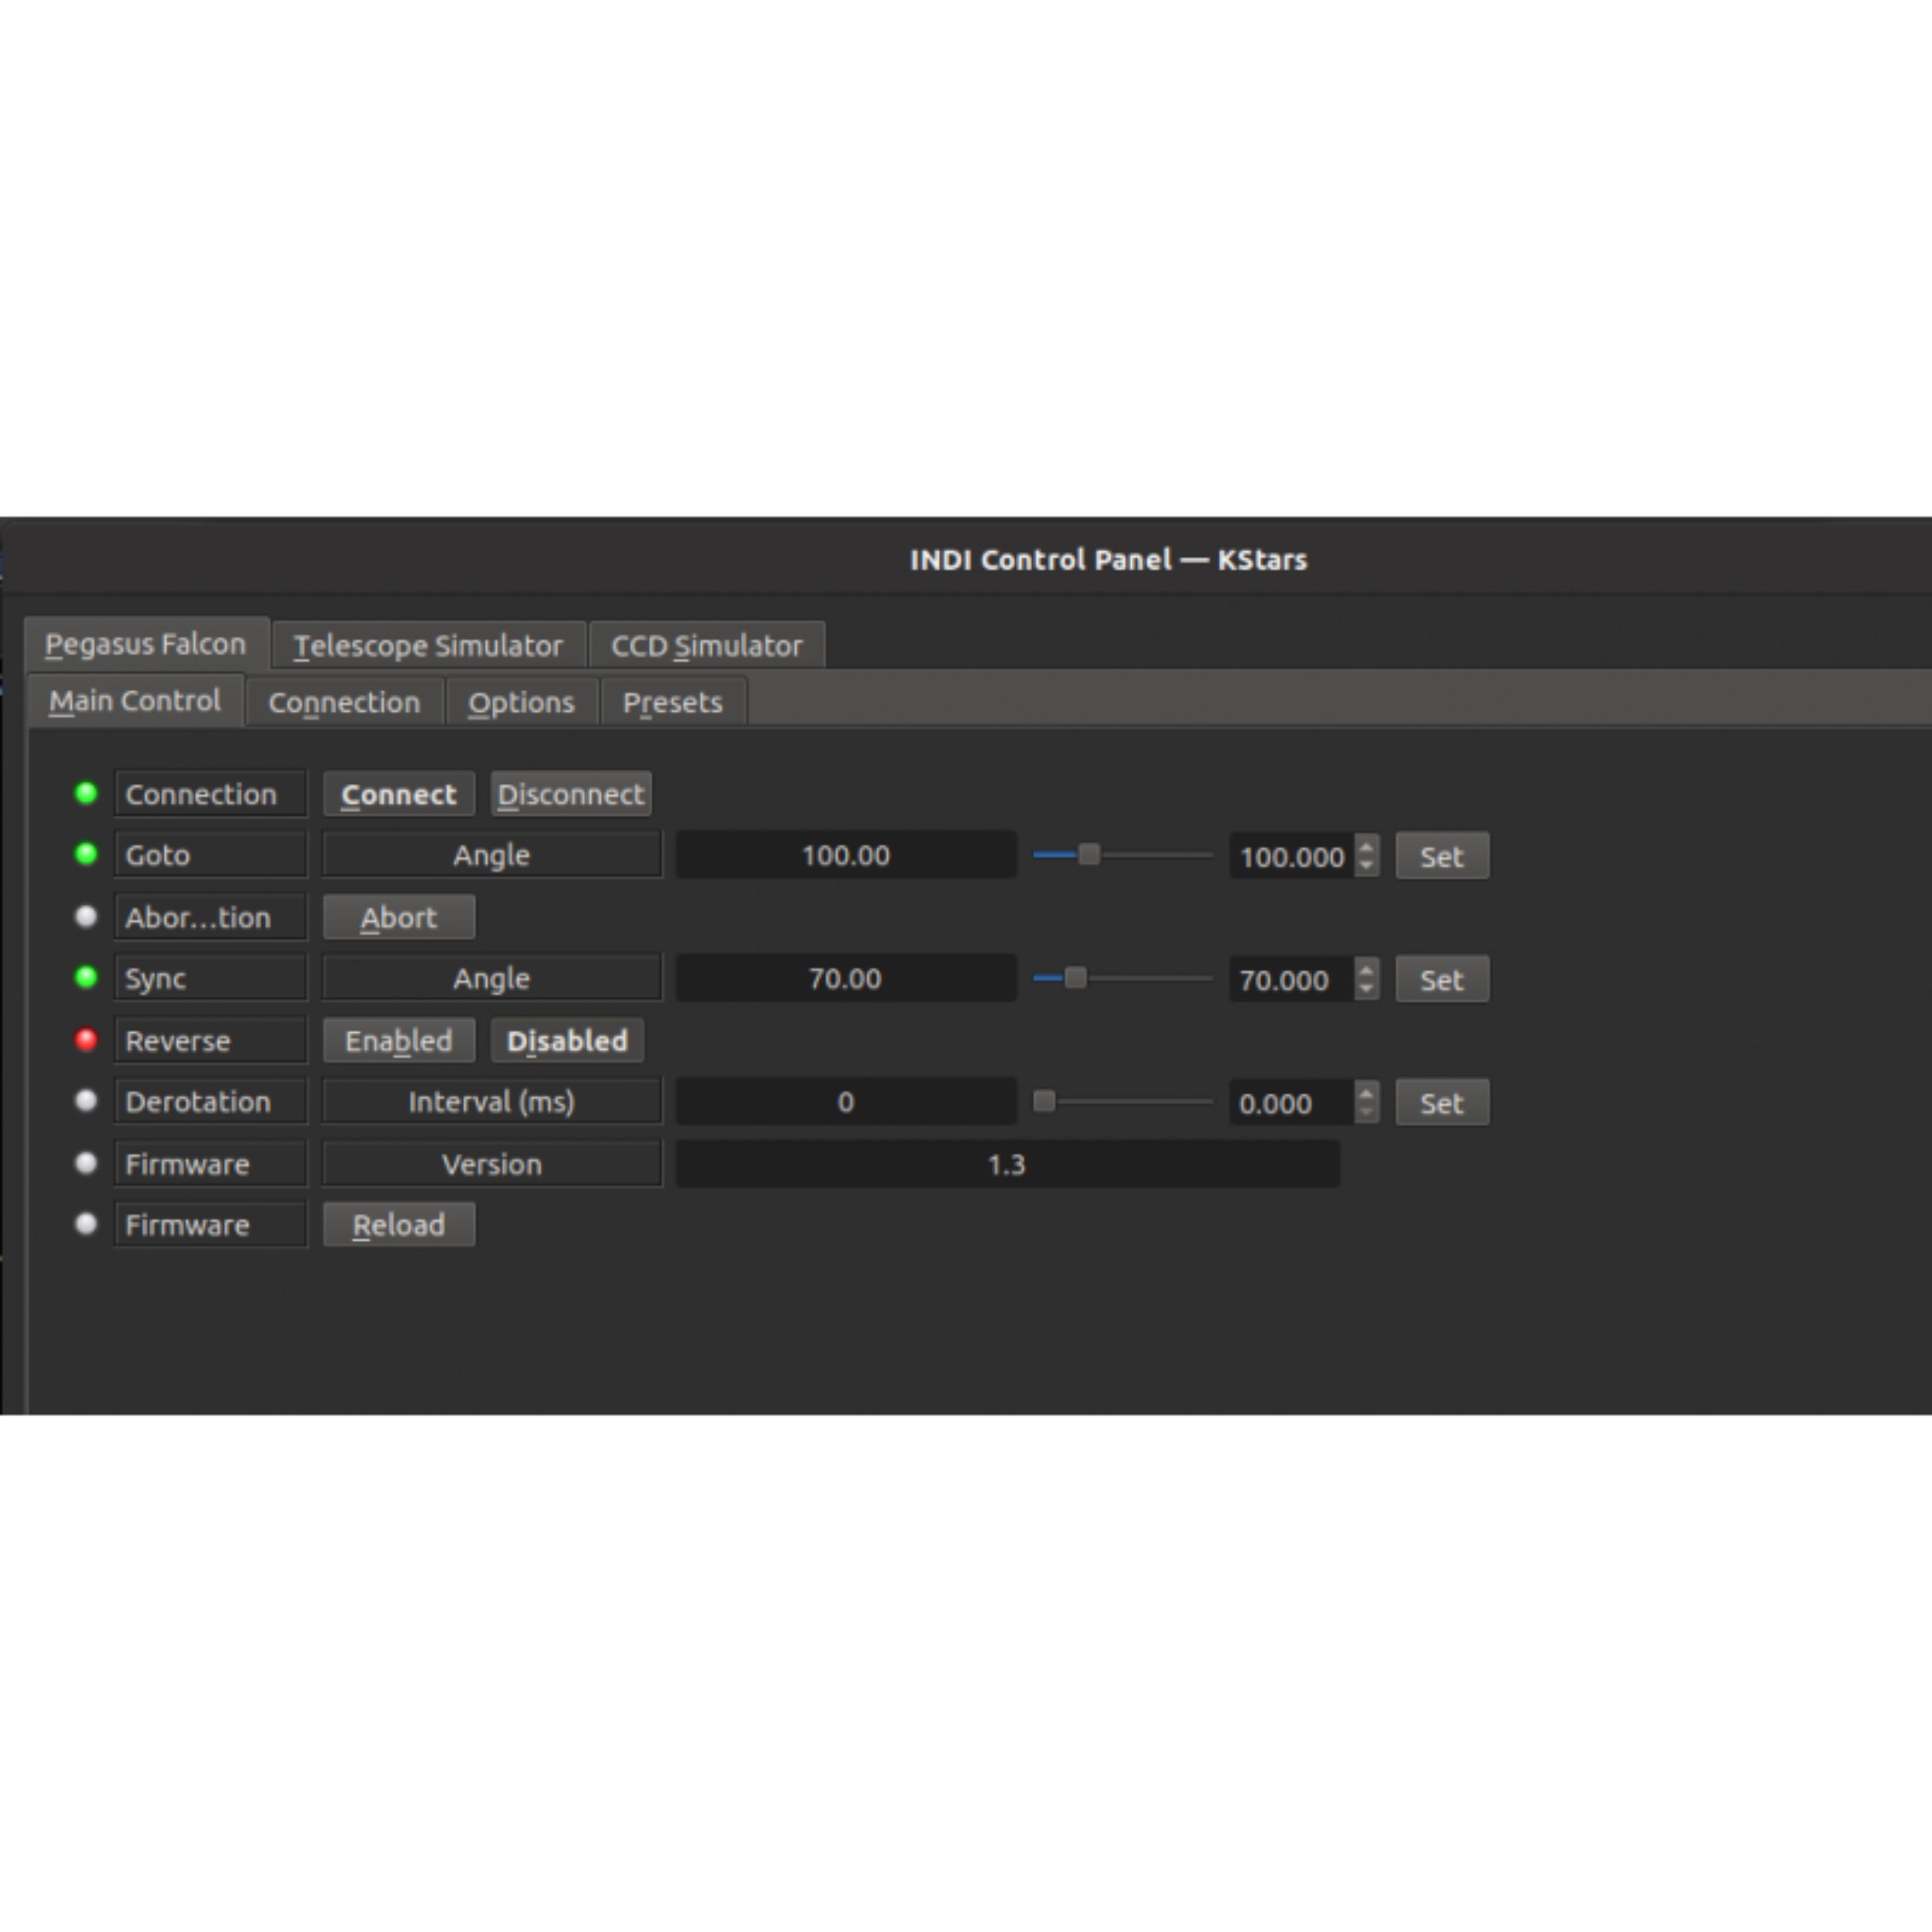
Task: Decrease the Derotation interval with the down arrow
Action: 1367,1113
